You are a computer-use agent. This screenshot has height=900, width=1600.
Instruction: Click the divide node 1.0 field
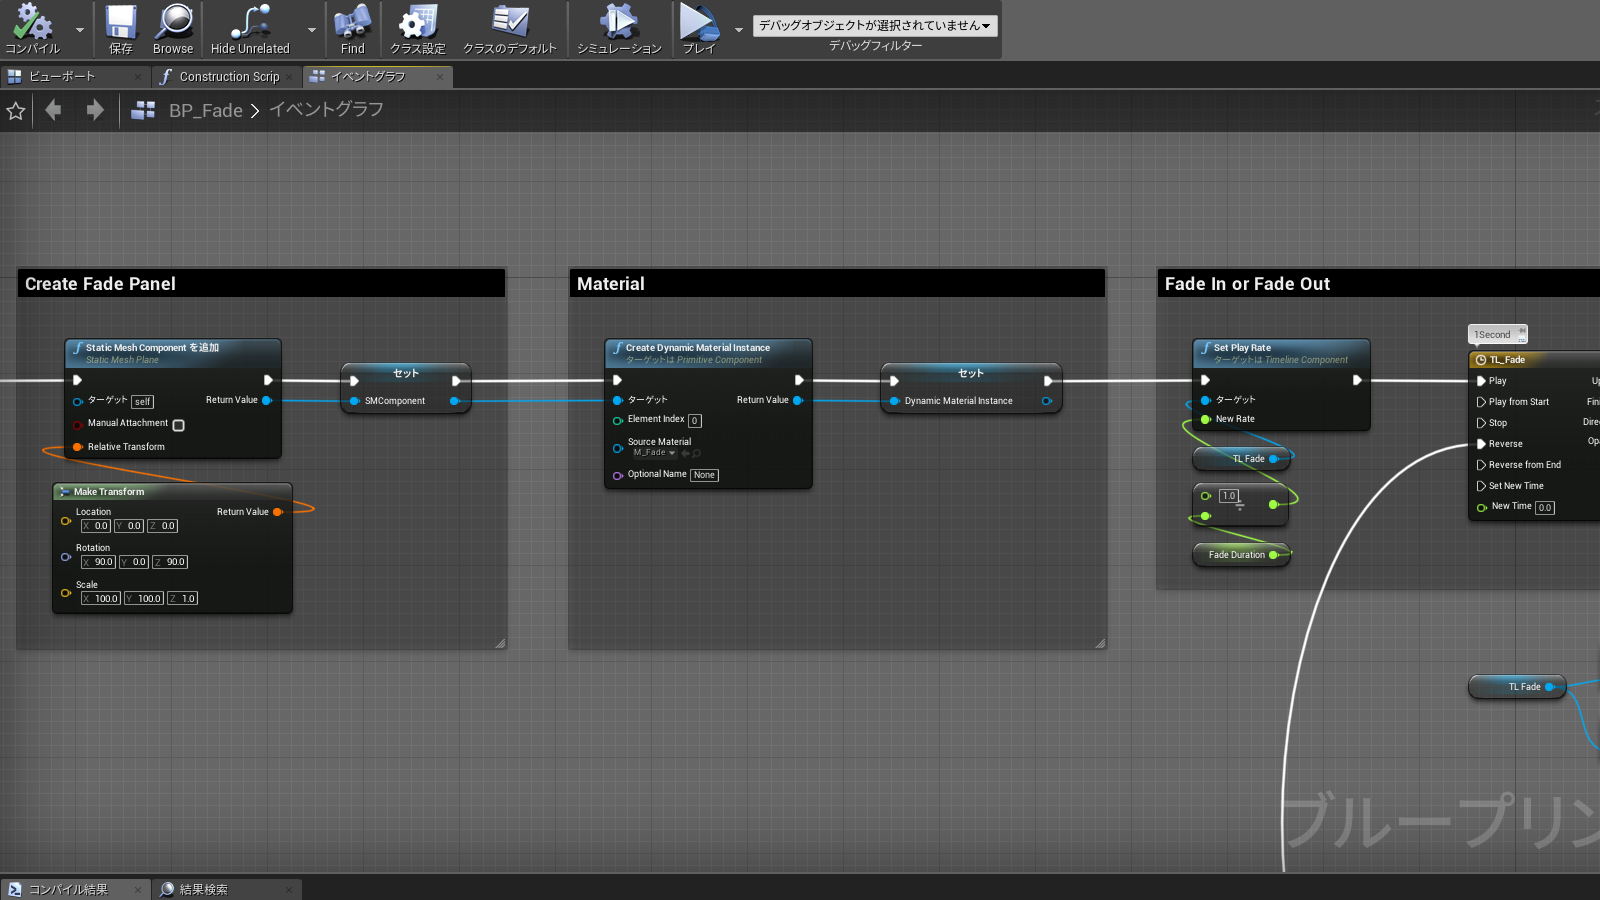[x=1229, y=496]
